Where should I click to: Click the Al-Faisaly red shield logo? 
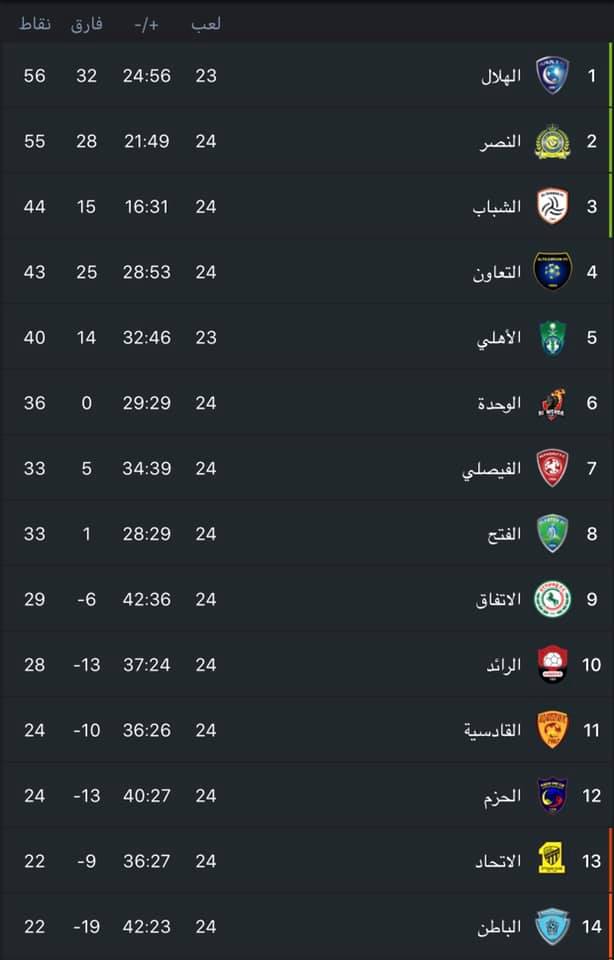click(552, 468)
